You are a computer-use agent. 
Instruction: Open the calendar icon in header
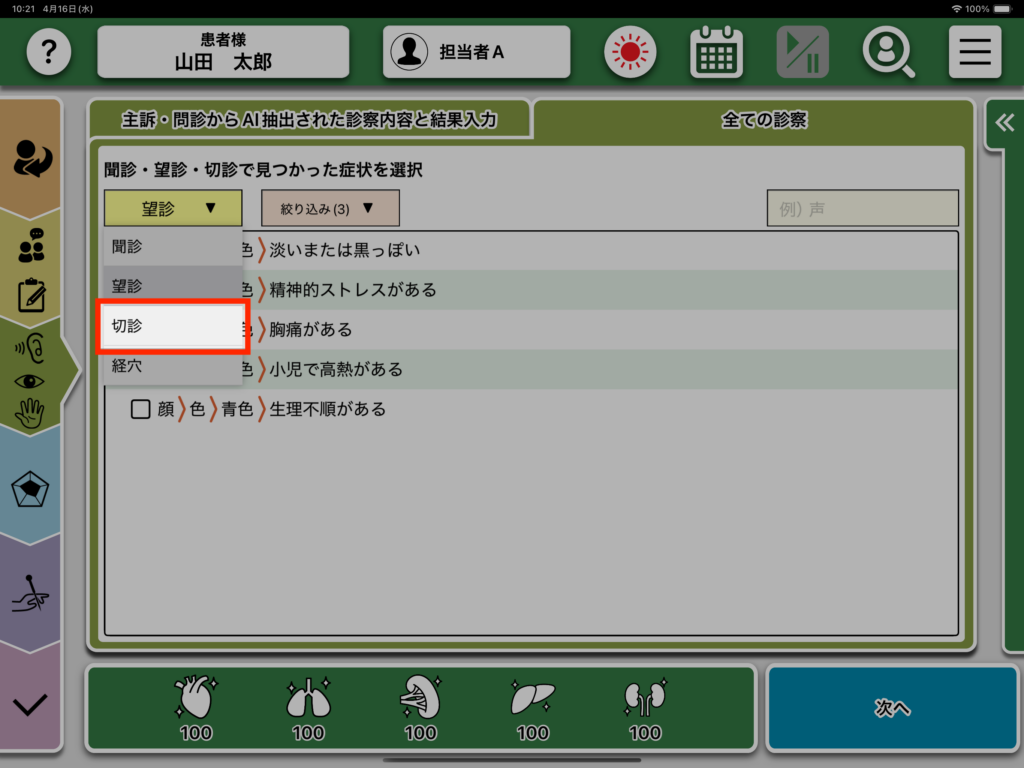pos(716,52)
